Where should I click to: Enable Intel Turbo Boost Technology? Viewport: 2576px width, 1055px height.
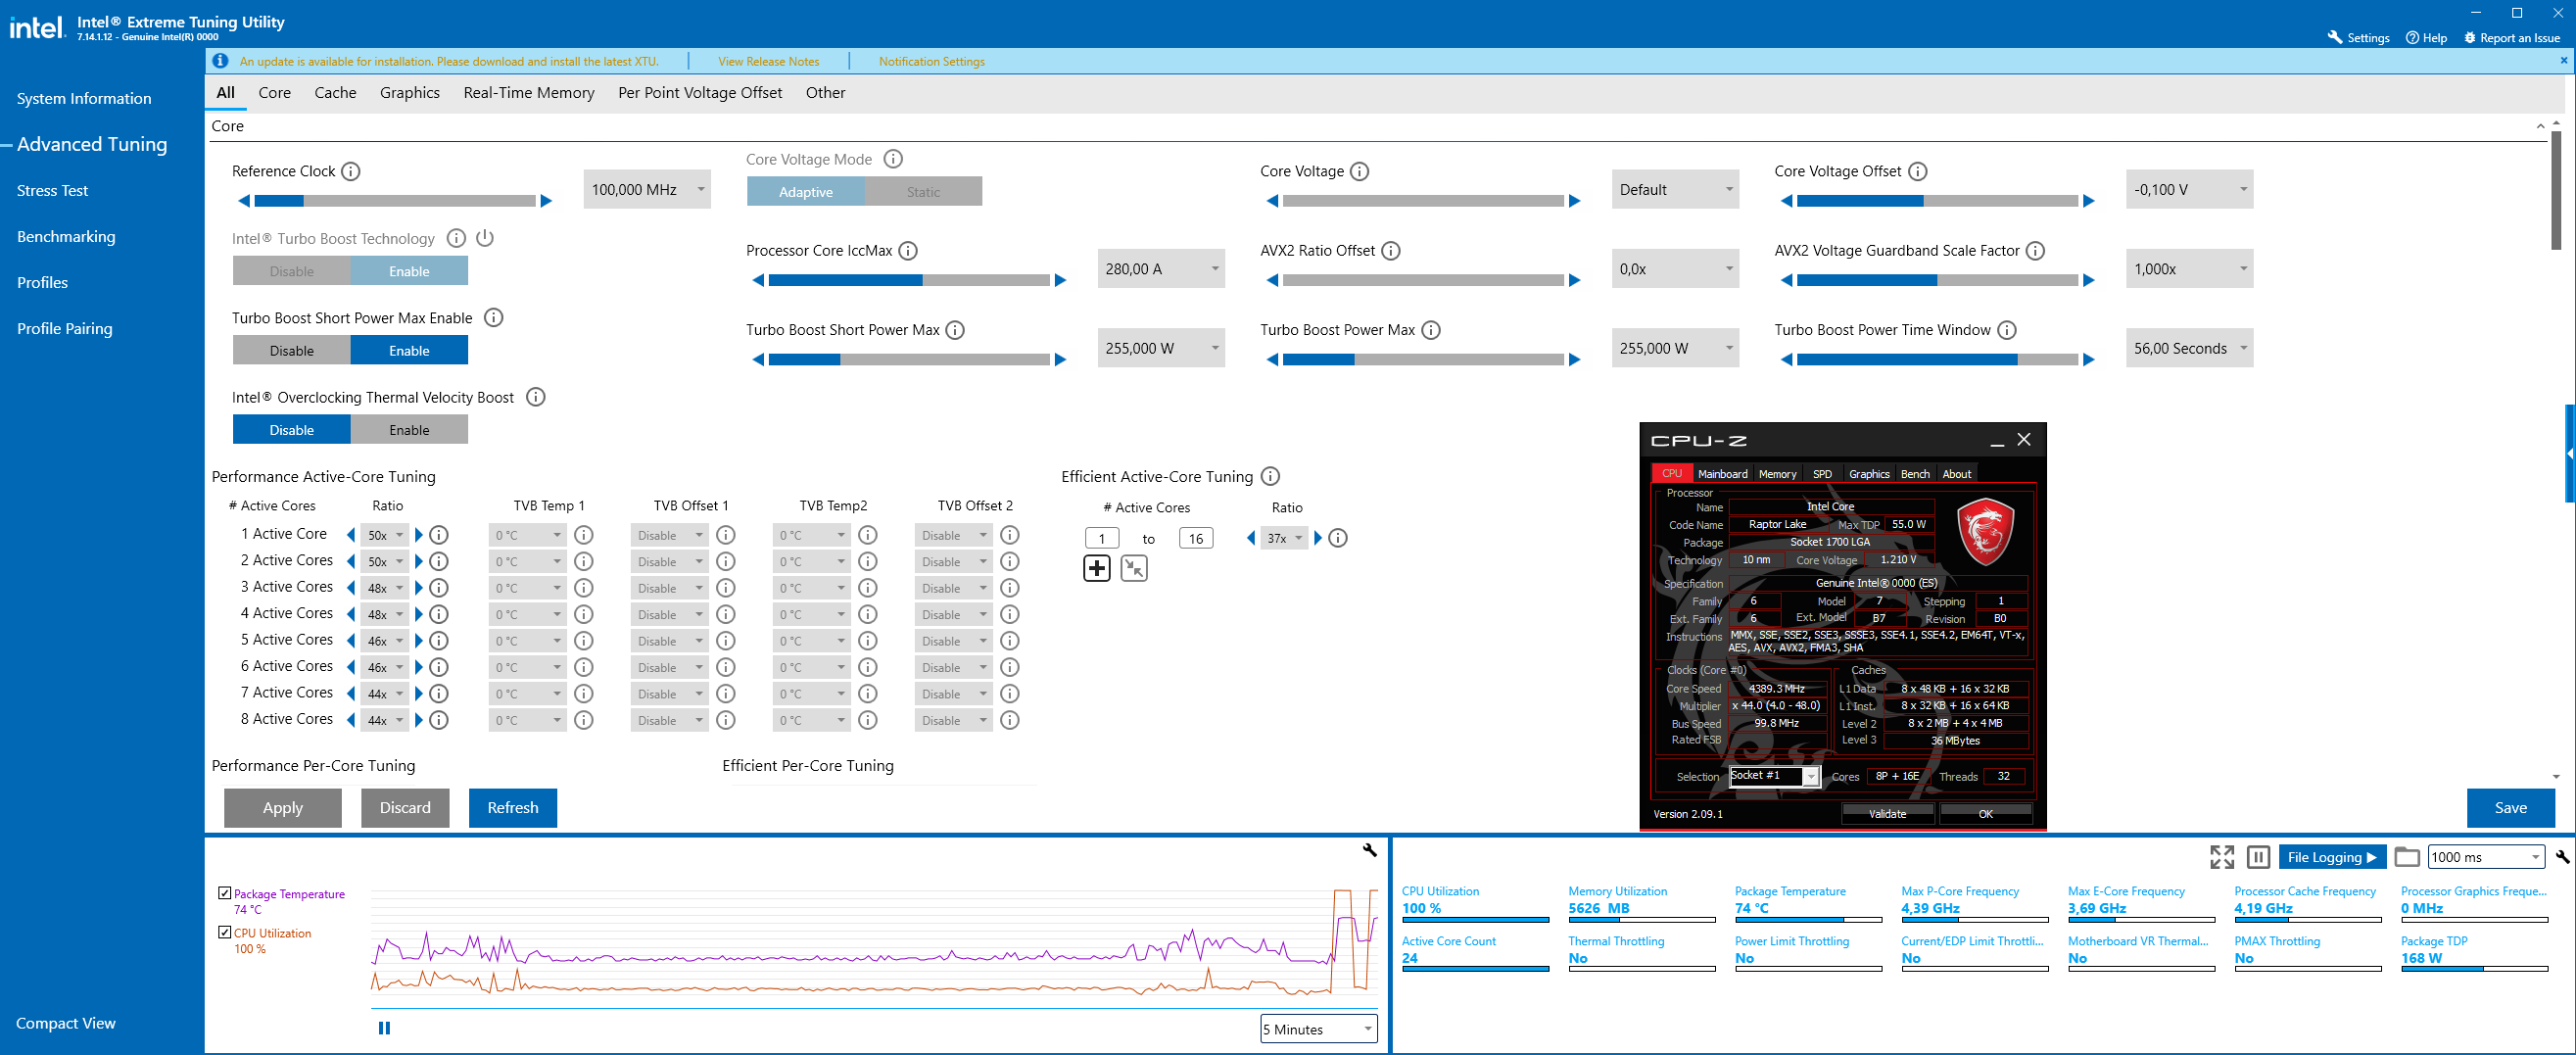409,271
